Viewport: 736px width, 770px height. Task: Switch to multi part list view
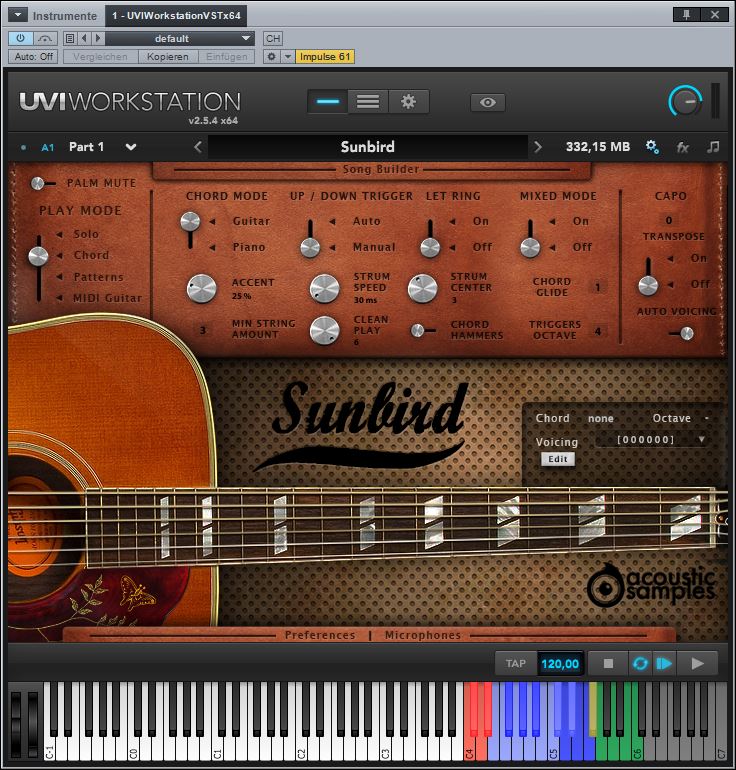point(368,102)
